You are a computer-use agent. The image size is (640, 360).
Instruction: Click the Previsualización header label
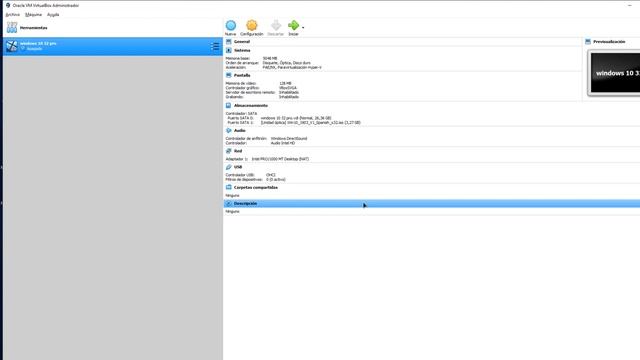609,42
